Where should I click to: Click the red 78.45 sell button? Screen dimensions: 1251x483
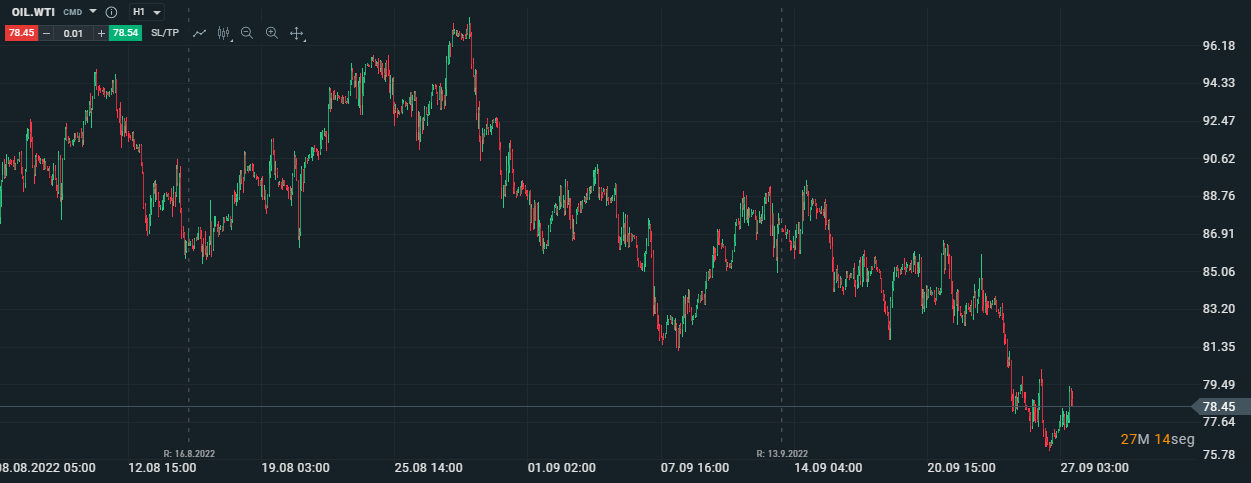21,33
